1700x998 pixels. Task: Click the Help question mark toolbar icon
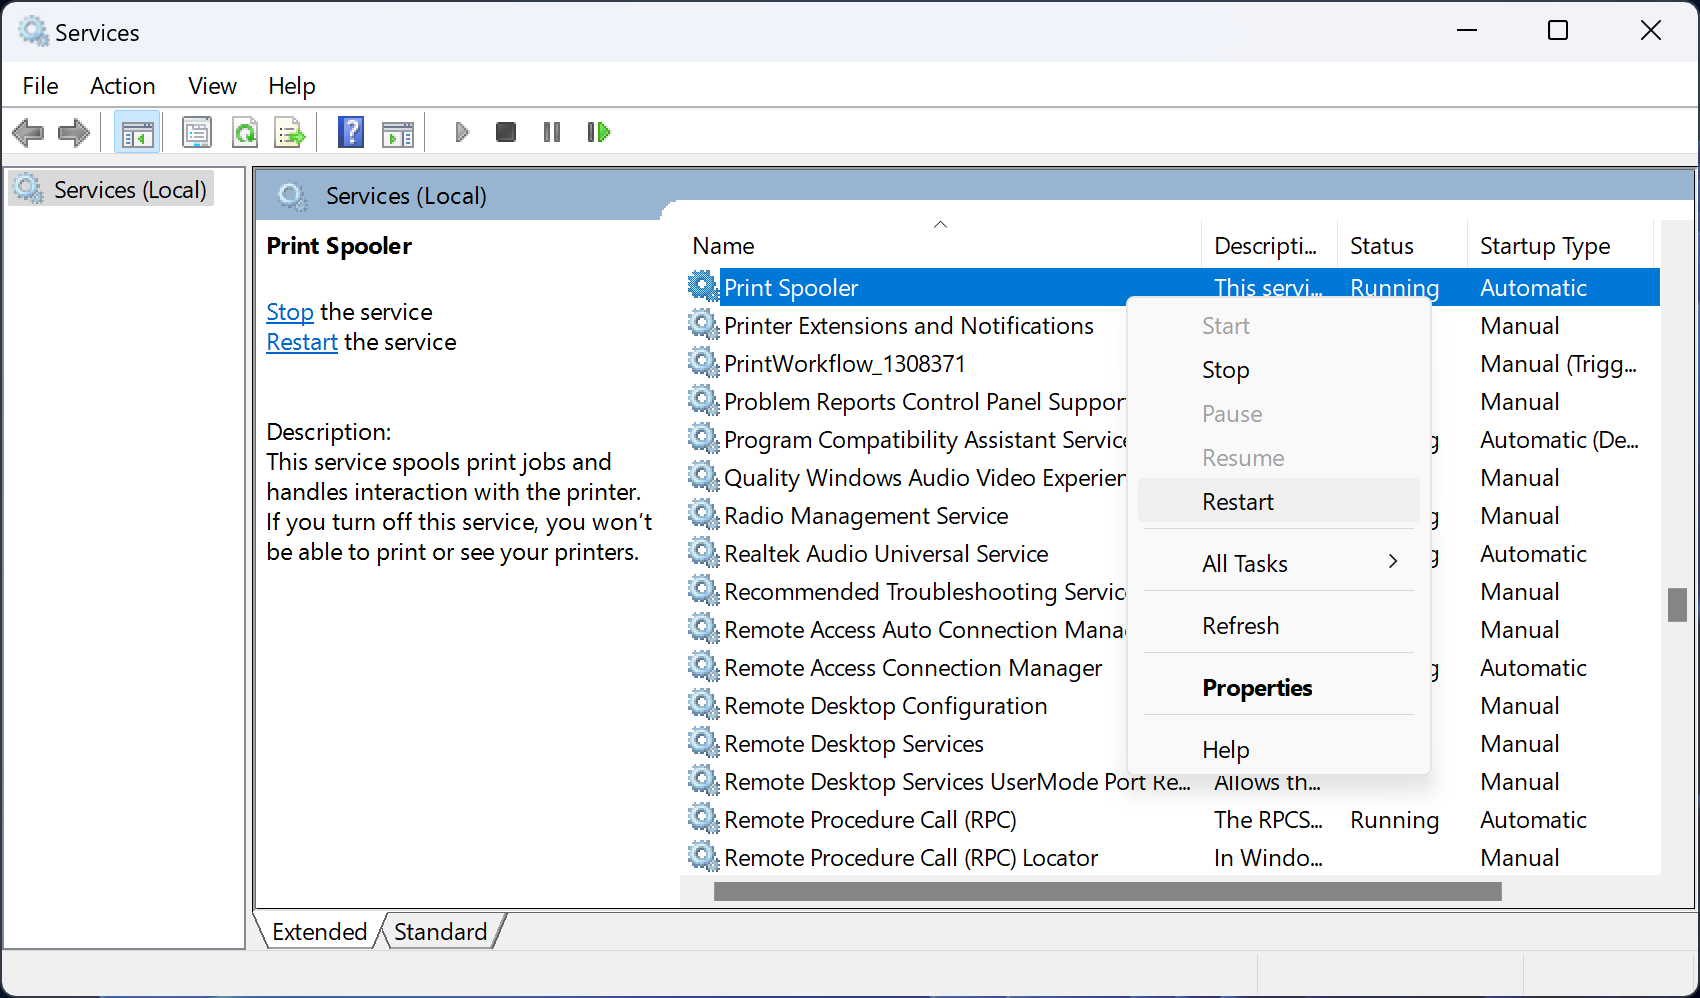[351, 131]
